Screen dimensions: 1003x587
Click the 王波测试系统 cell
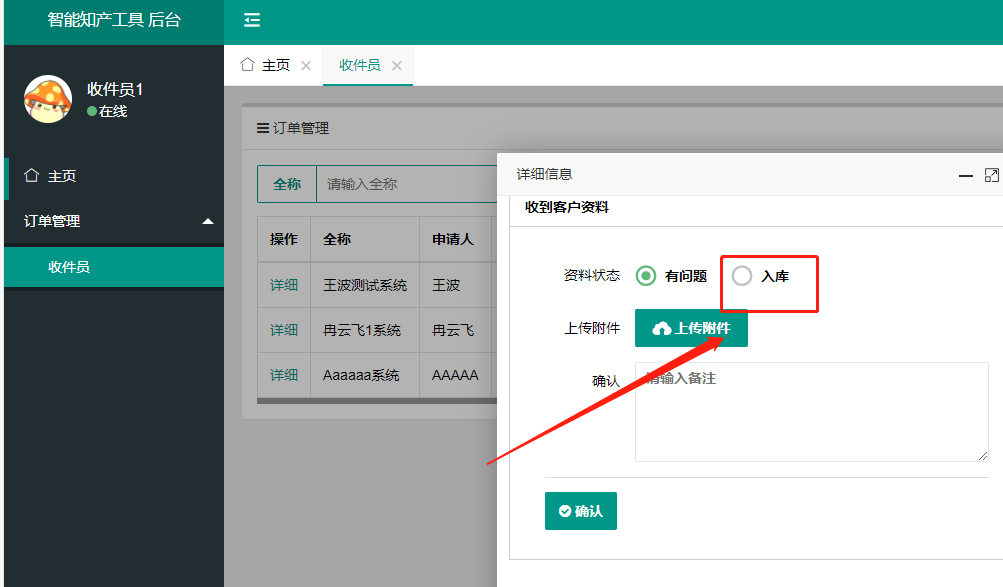point(365,285)
